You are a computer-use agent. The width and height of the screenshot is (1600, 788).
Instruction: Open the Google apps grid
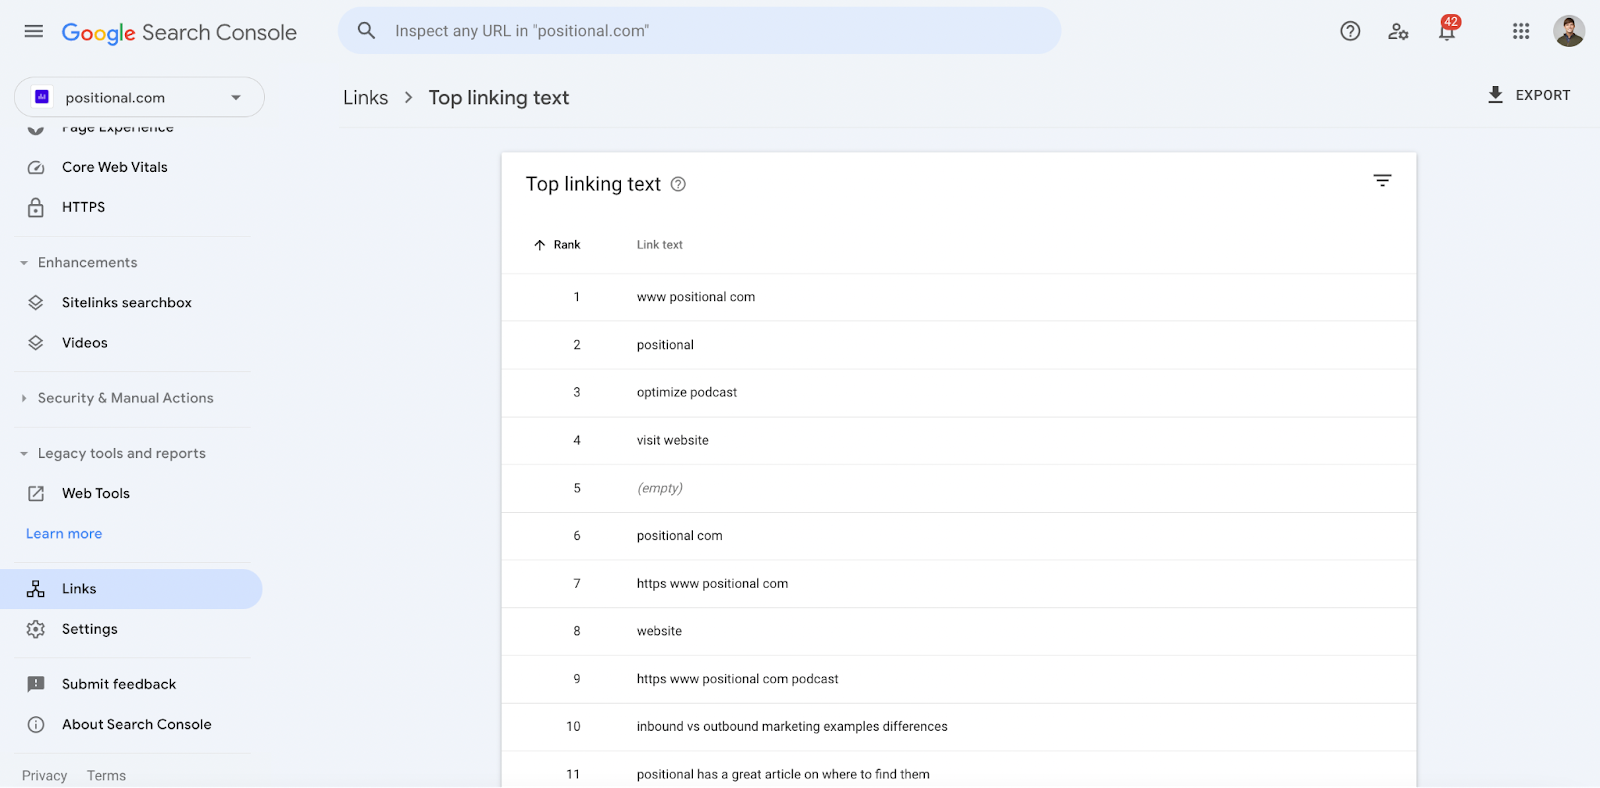pyautogui.click(x=1521, y=31)
